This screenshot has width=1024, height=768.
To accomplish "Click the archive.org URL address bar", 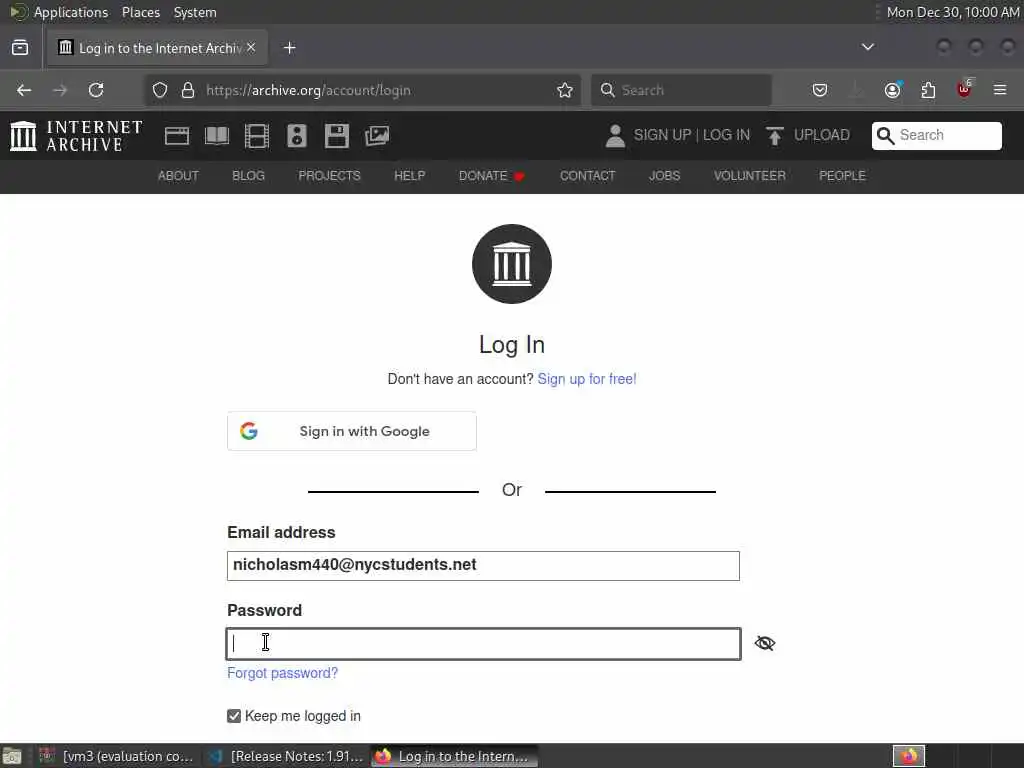I will click(362, 90).
